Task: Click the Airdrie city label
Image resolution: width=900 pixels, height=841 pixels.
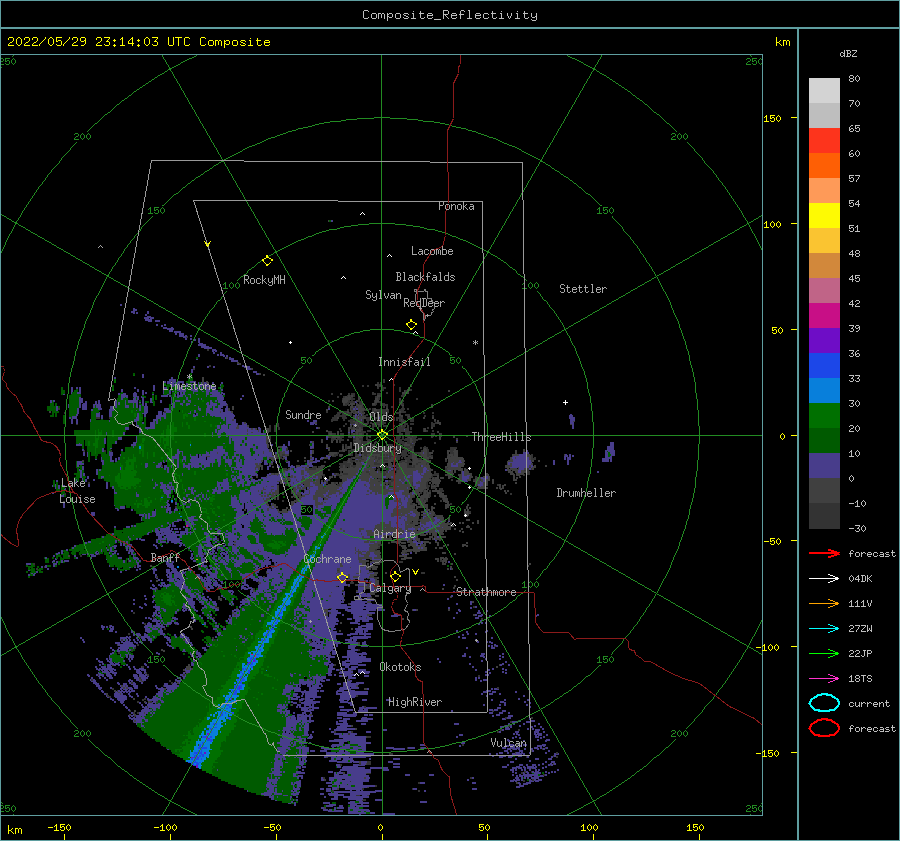Action: pos(394,534)
